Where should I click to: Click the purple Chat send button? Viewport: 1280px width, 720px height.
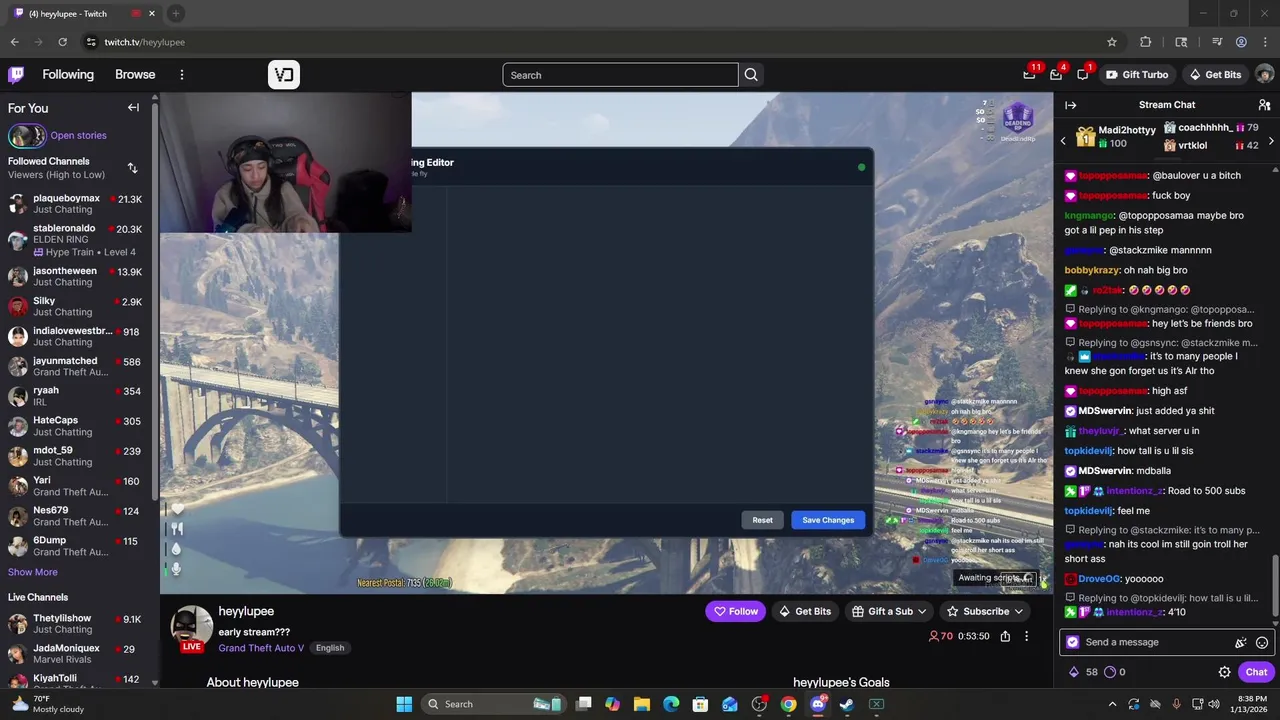(x=1256, y=672)
